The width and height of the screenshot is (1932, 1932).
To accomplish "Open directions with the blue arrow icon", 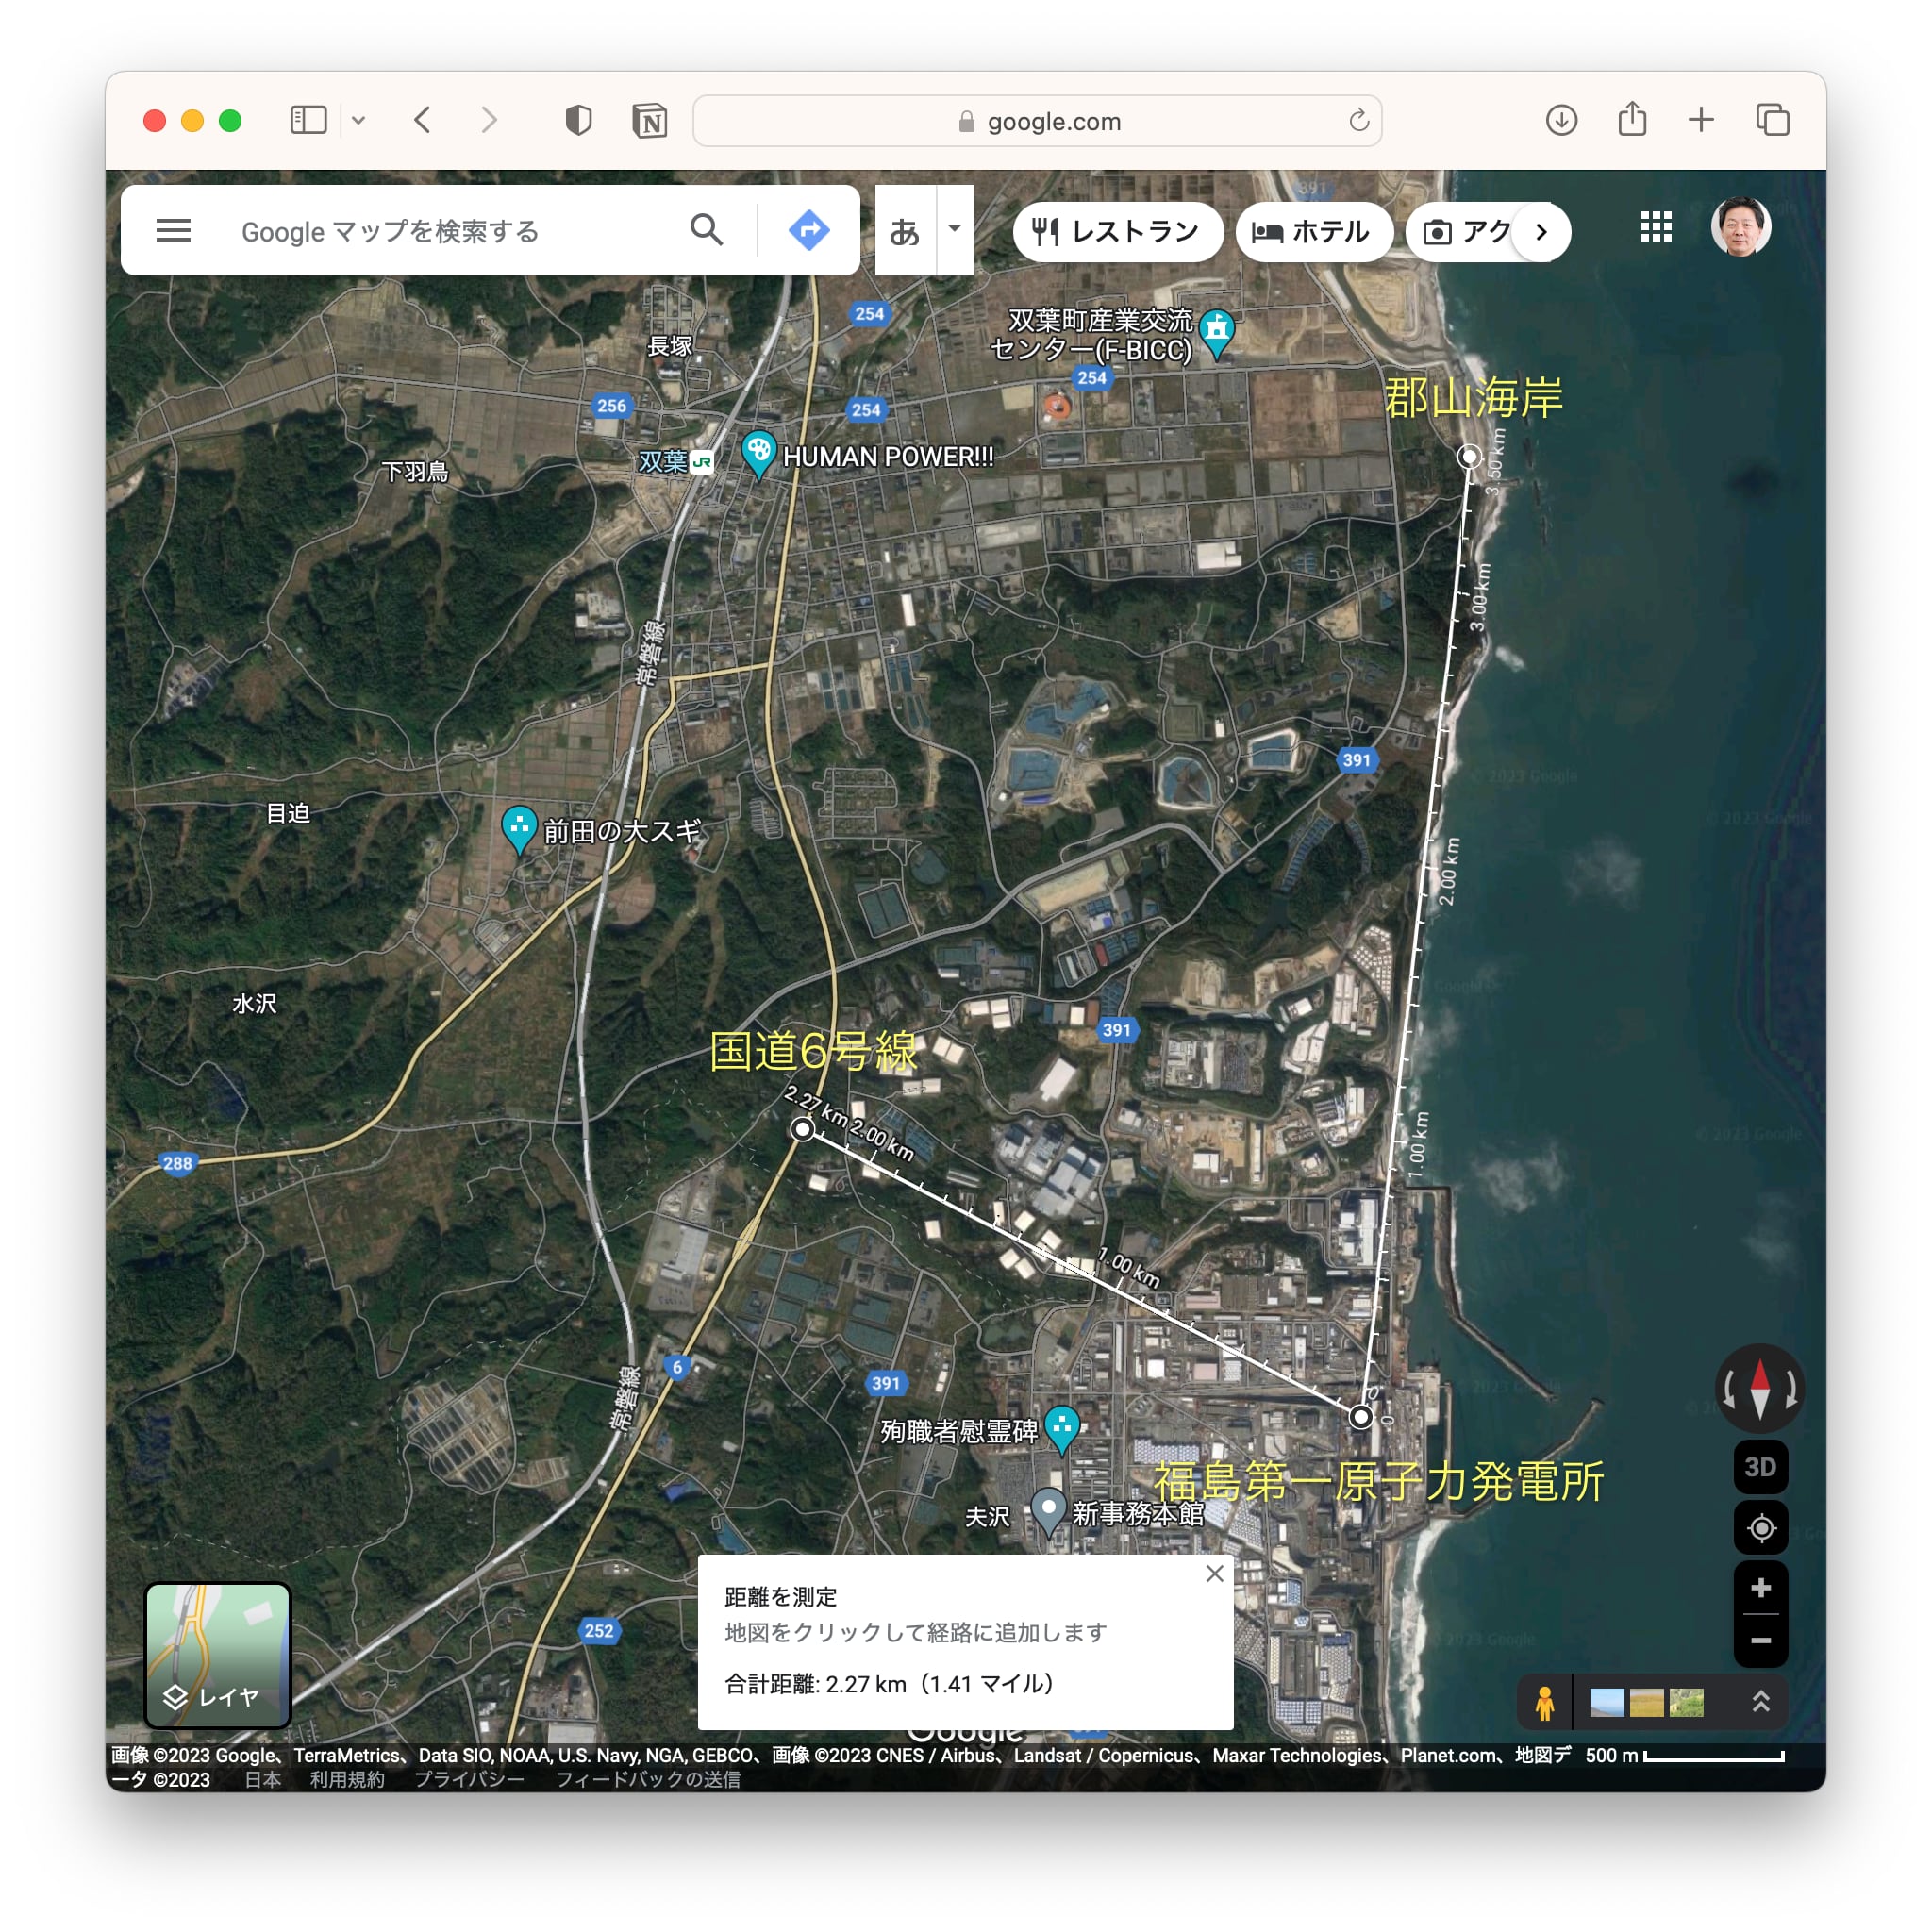I will (808, 231).
